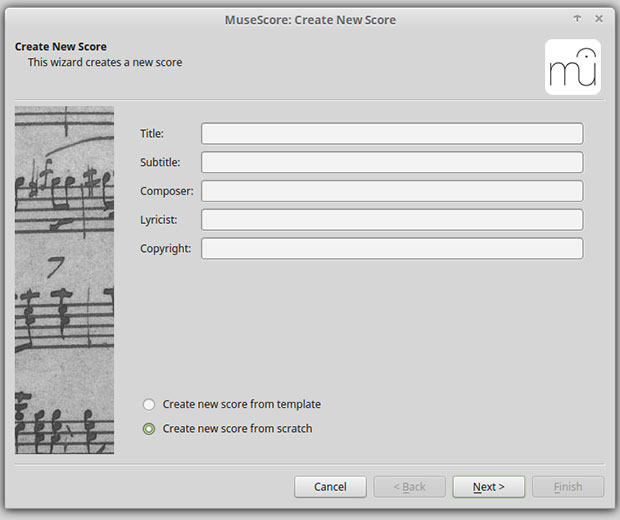
Task: Click the greyed-out Finish button
Action: point(568,487)
